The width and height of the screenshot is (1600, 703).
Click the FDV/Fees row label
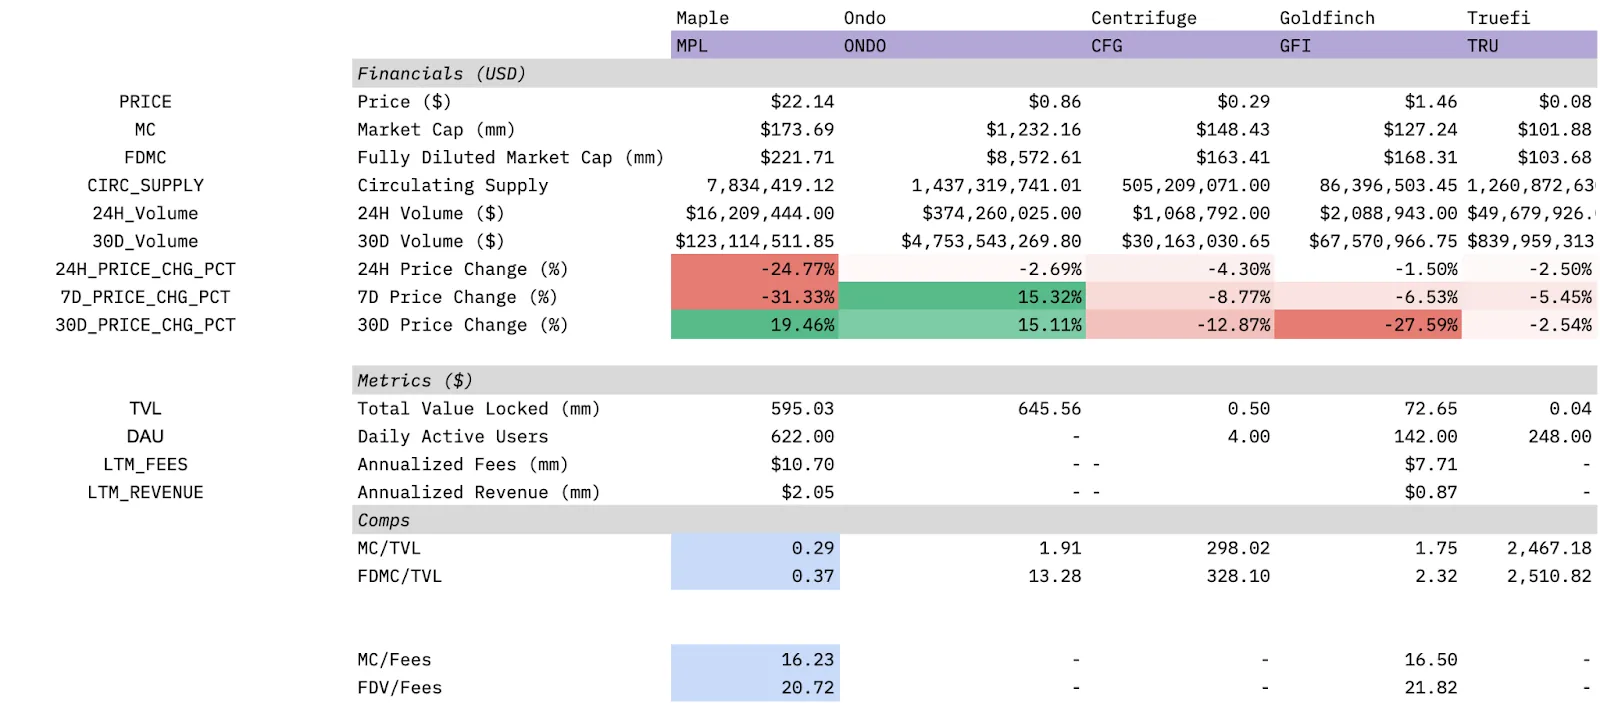point(399,688)
